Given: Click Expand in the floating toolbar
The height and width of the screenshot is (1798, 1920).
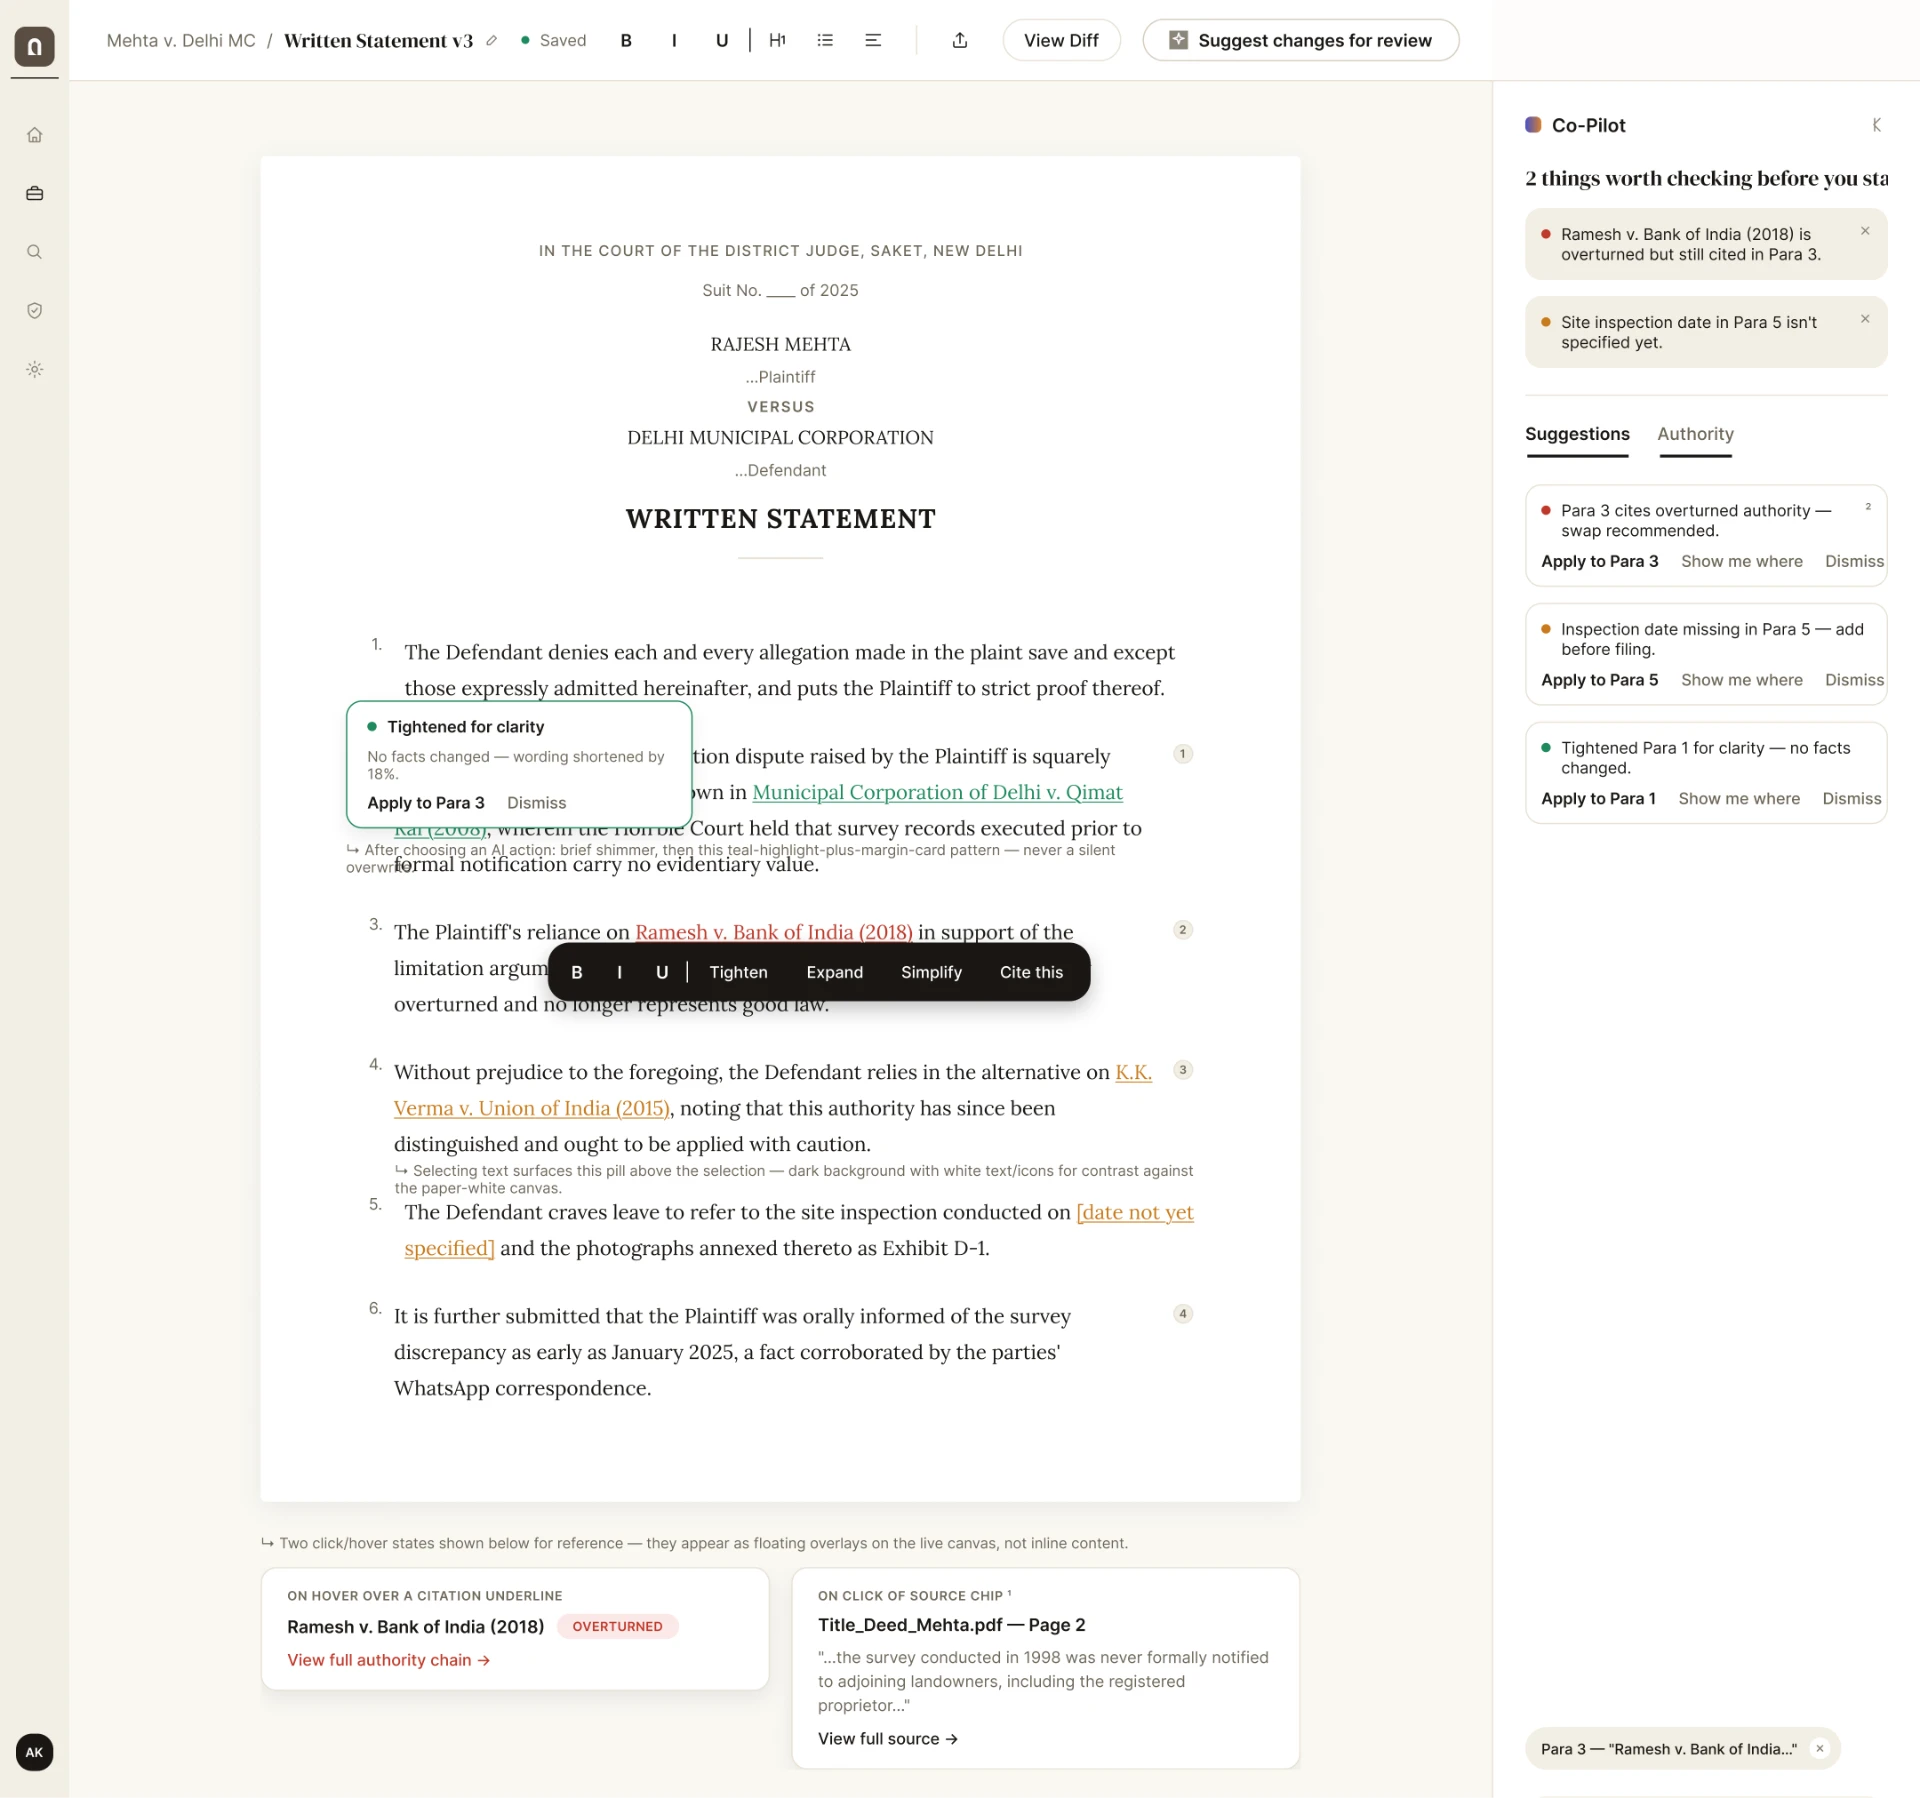Looking at the screenshot, I should pyautogui.click(x=834, y=972).
